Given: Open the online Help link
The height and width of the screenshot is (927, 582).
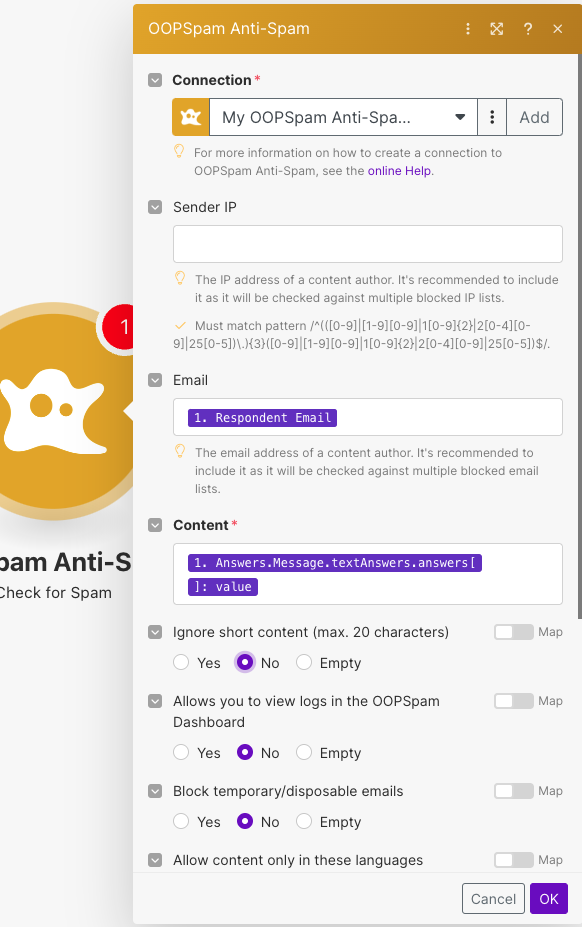Looking at the screenshot, I should [399, 171].
